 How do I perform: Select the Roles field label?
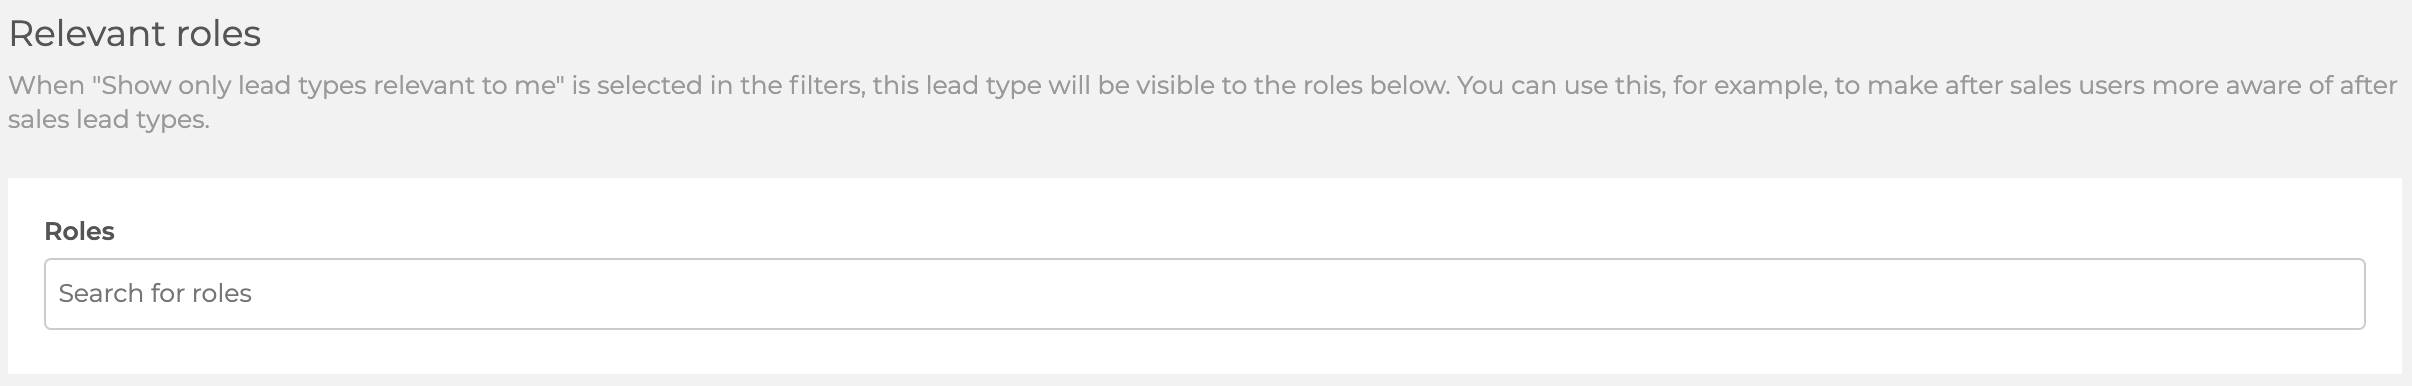tap(79, 232)
